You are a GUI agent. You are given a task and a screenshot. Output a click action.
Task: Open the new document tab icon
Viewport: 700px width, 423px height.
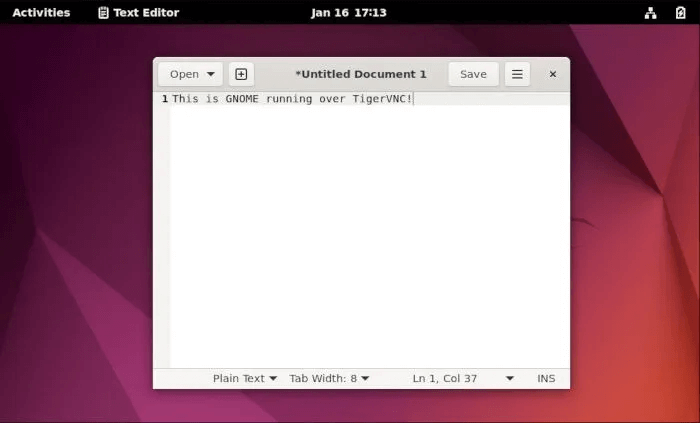[241, 74]
